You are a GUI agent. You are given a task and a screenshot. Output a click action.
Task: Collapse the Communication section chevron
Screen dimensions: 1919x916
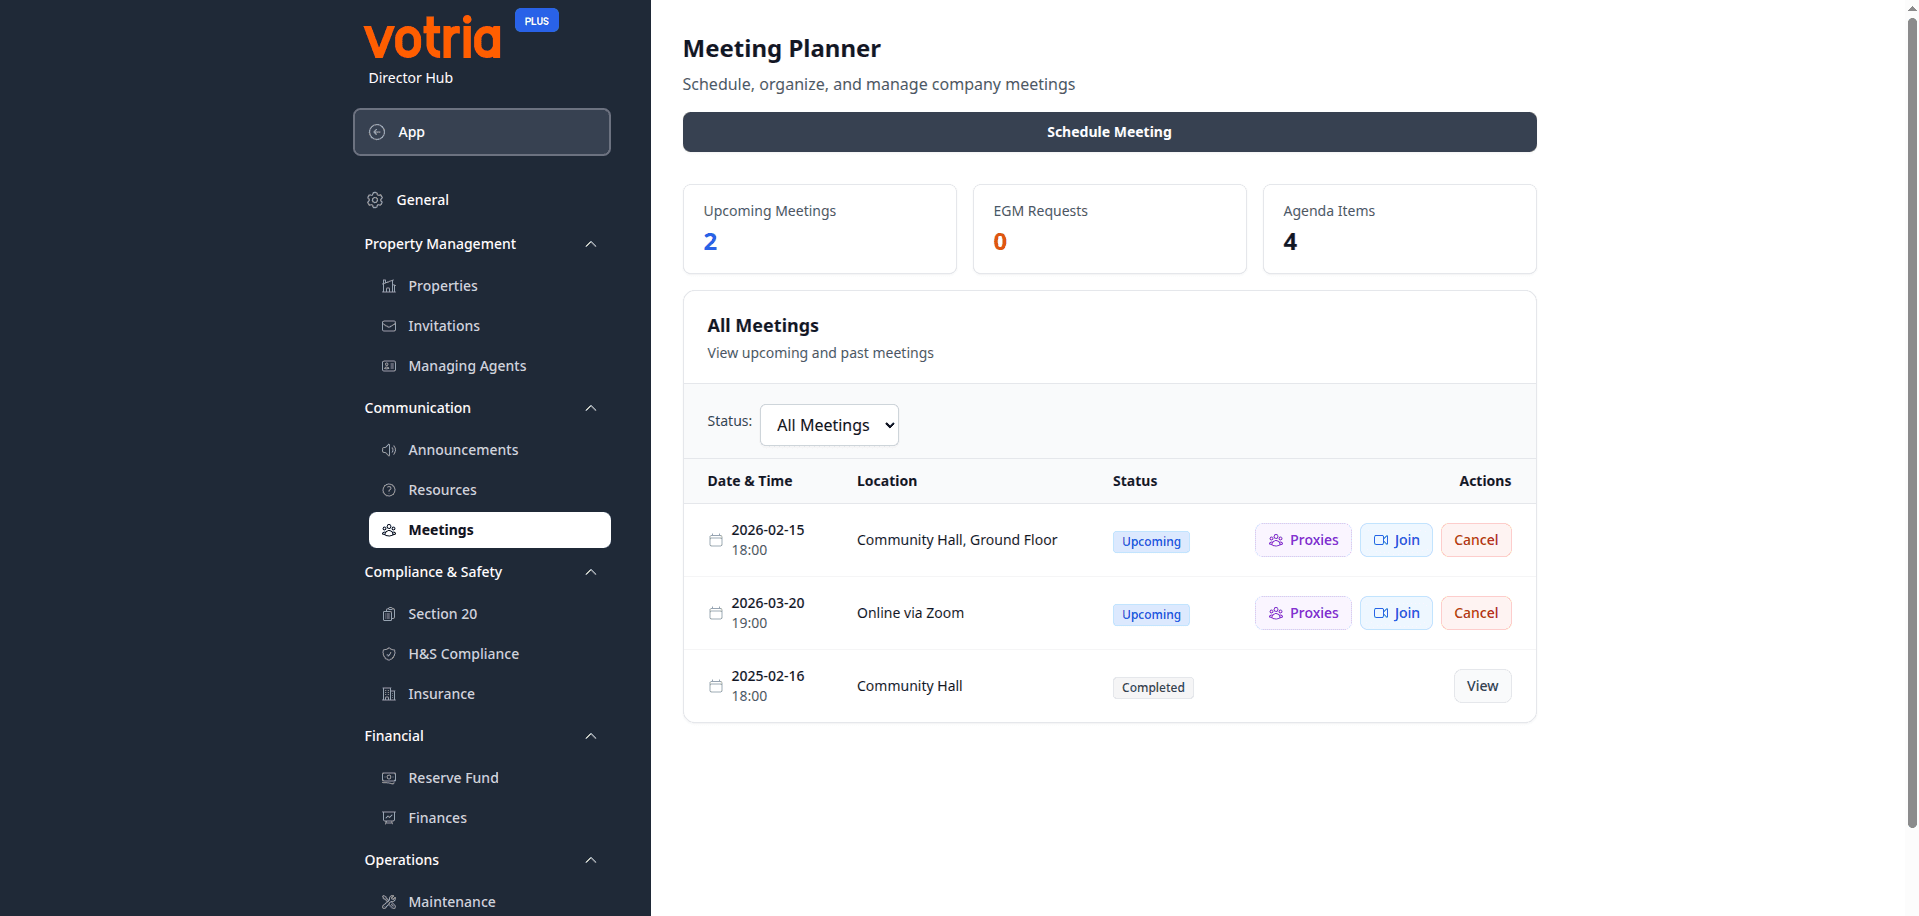pos(590,408)
